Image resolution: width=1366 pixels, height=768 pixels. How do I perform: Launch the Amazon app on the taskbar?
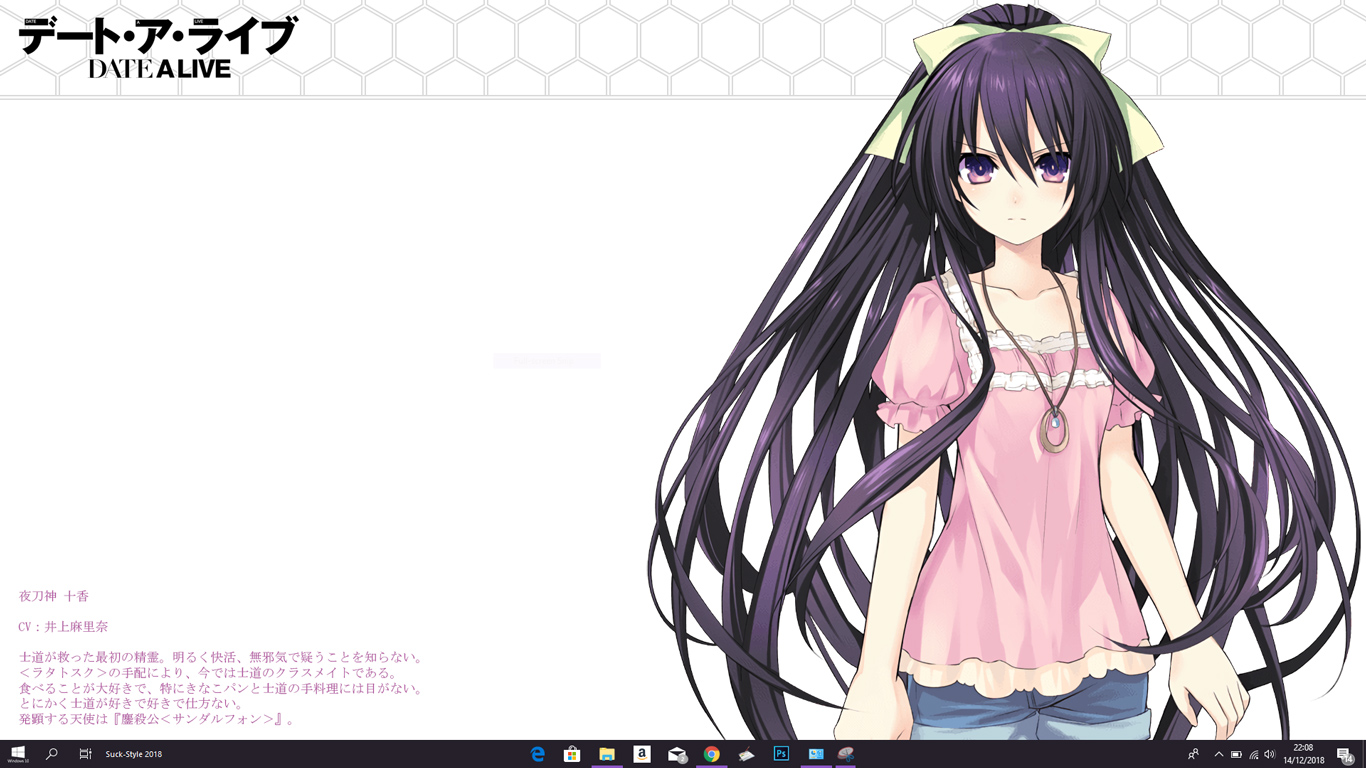642,754
